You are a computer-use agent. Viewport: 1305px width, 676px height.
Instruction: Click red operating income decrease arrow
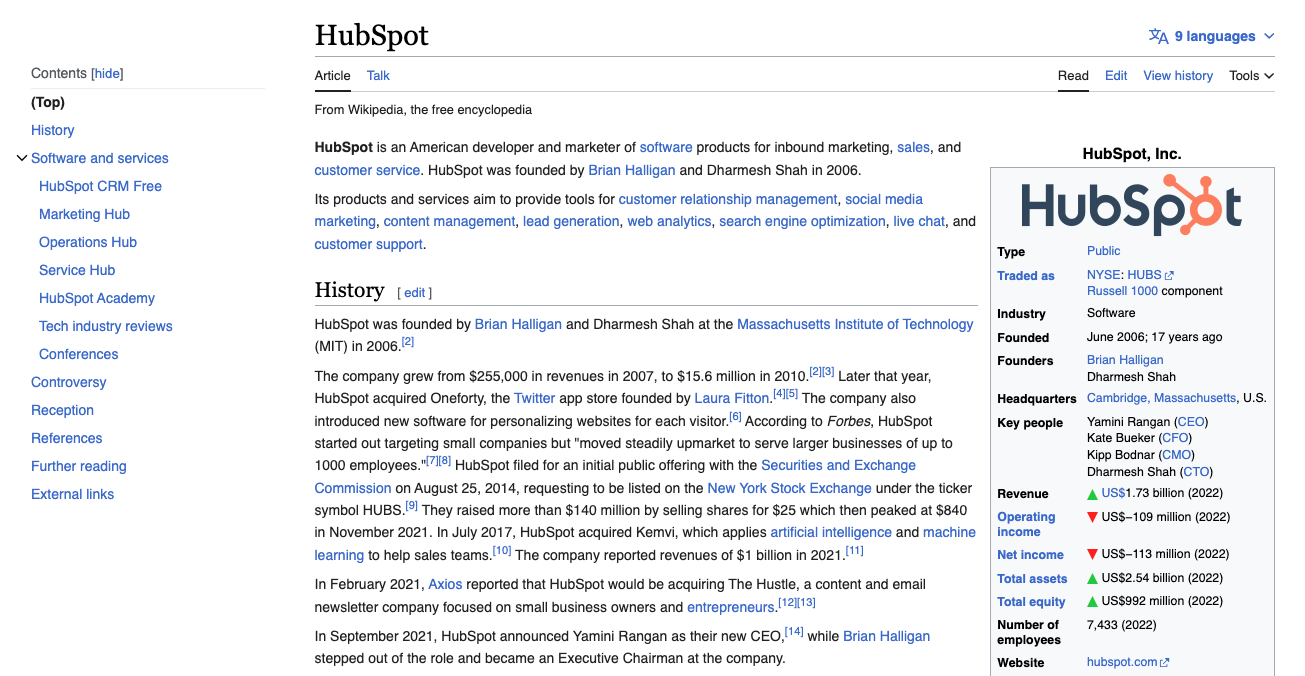1093,517
